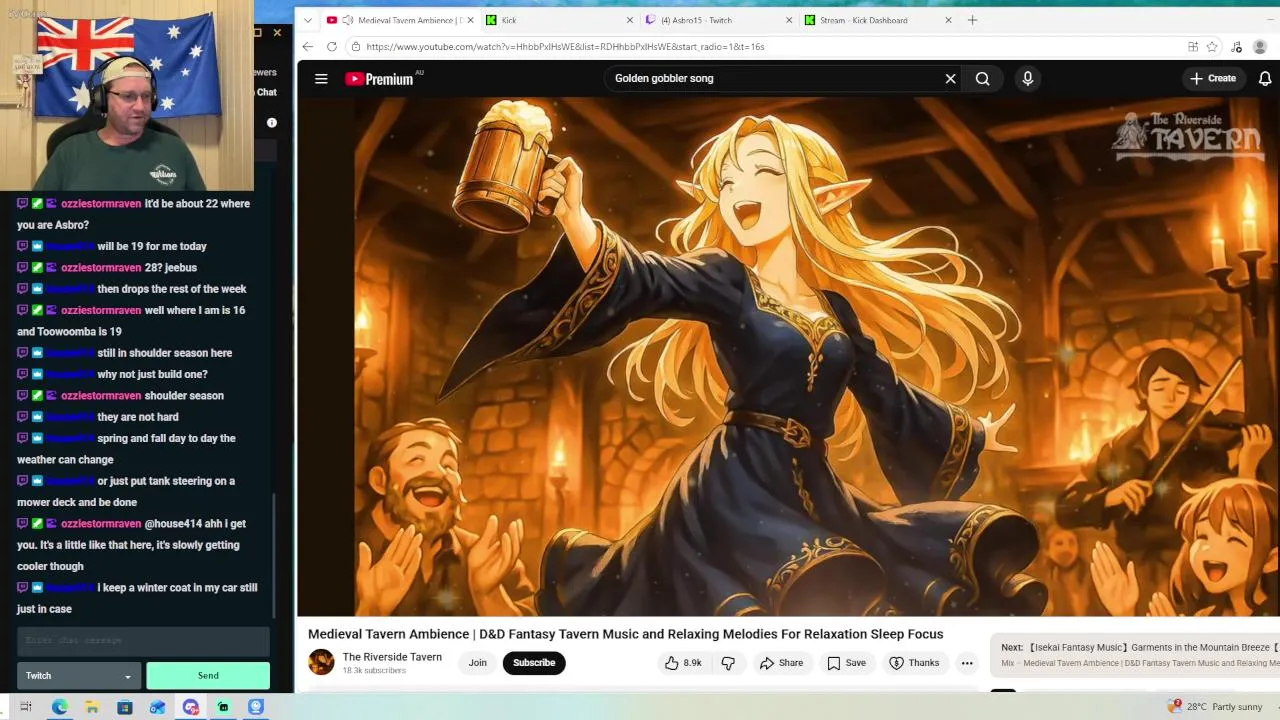This screenshot has height=720, width=1280.
Task: Switch to Stream - Kick Dashboard tab
Action: point(879,20)
